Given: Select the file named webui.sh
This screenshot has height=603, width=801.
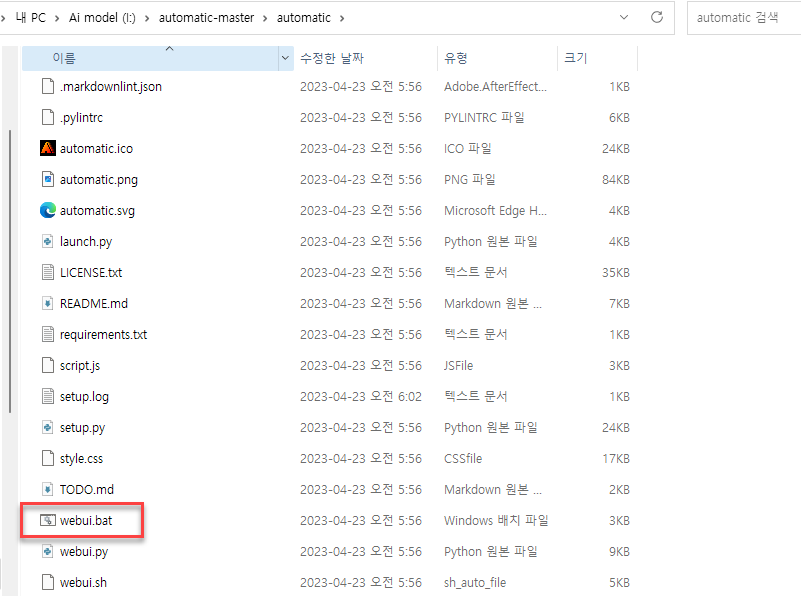Looking at the screenshot, I should click(x=83, y=583).
